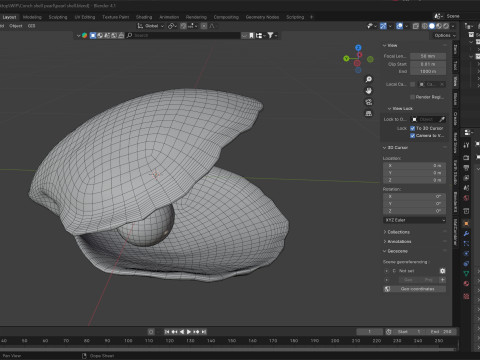Screen dimensions: 480x360
Task: Switch to Texture Paint workspace tab
Action: tap(115, 17)
